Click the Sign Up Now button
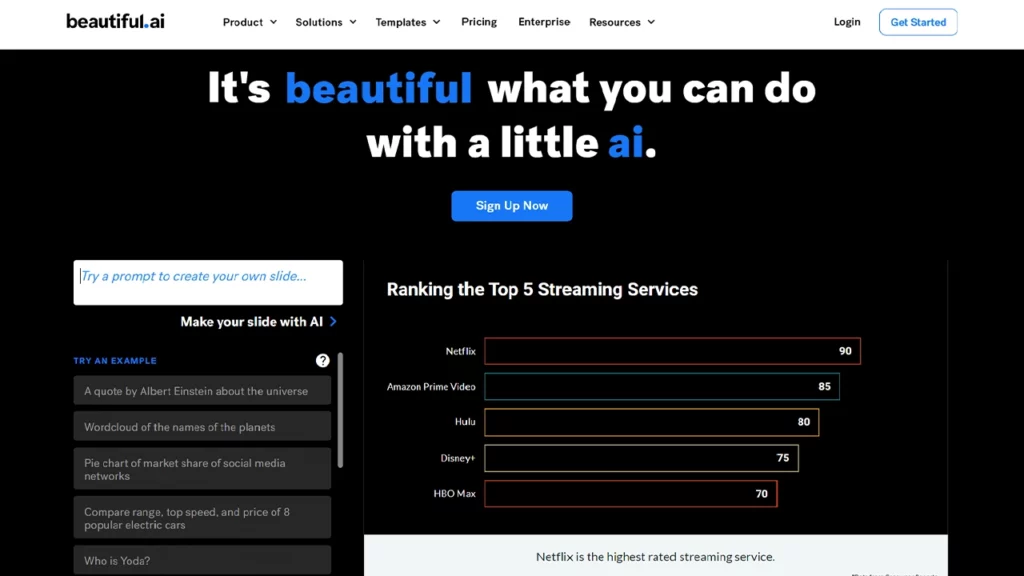 [512, 206]
